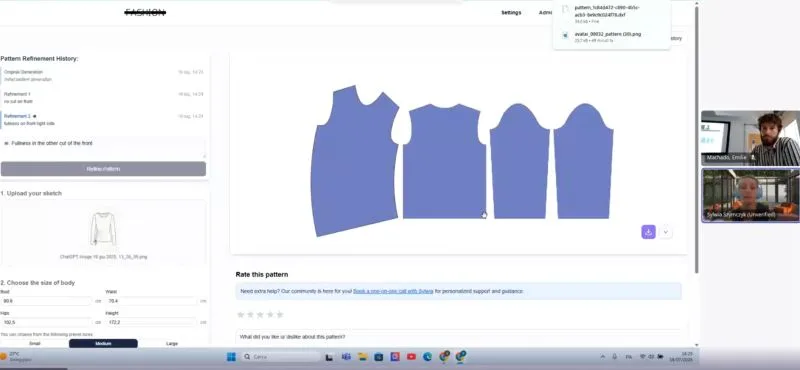Rate the pattern three stars
The height and width of the screenshot is (370, 800).
coord(260,314)
